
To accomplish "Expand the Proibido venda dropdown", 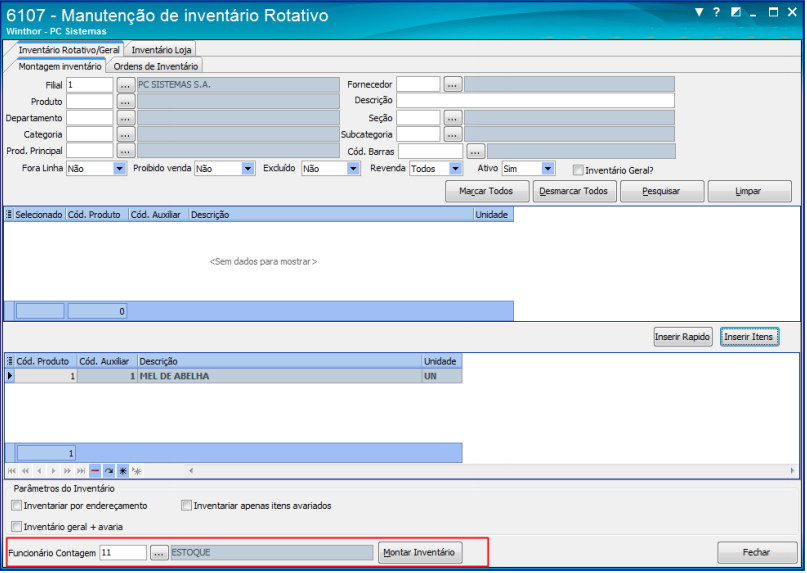I will tap(248, 168).
